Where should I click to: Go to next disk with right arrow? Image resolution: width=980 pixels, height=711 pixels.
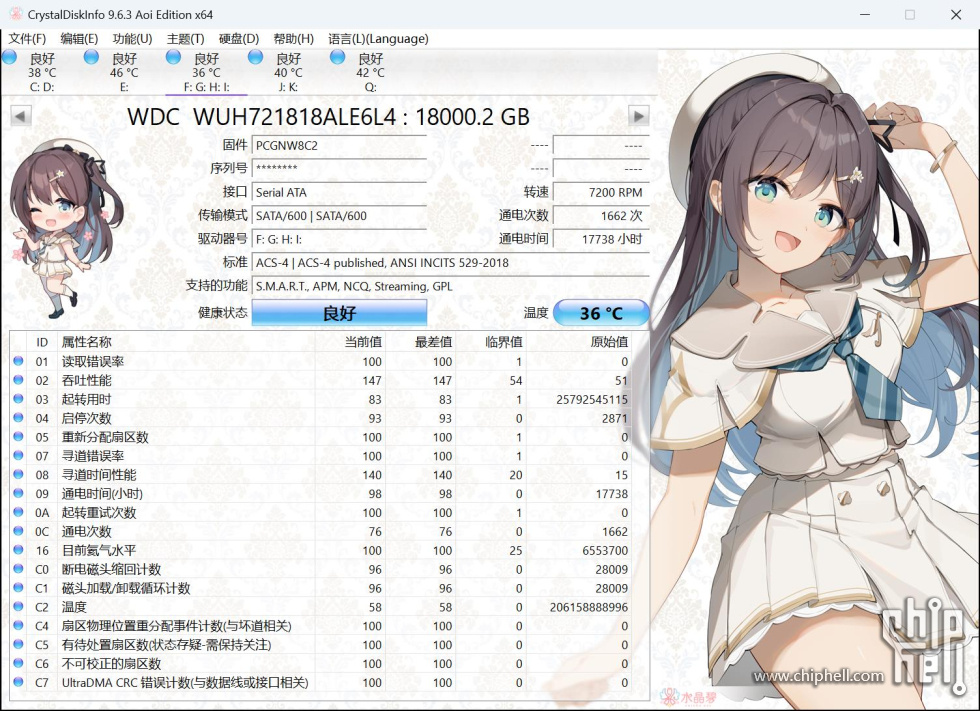[x=638, y=116]
